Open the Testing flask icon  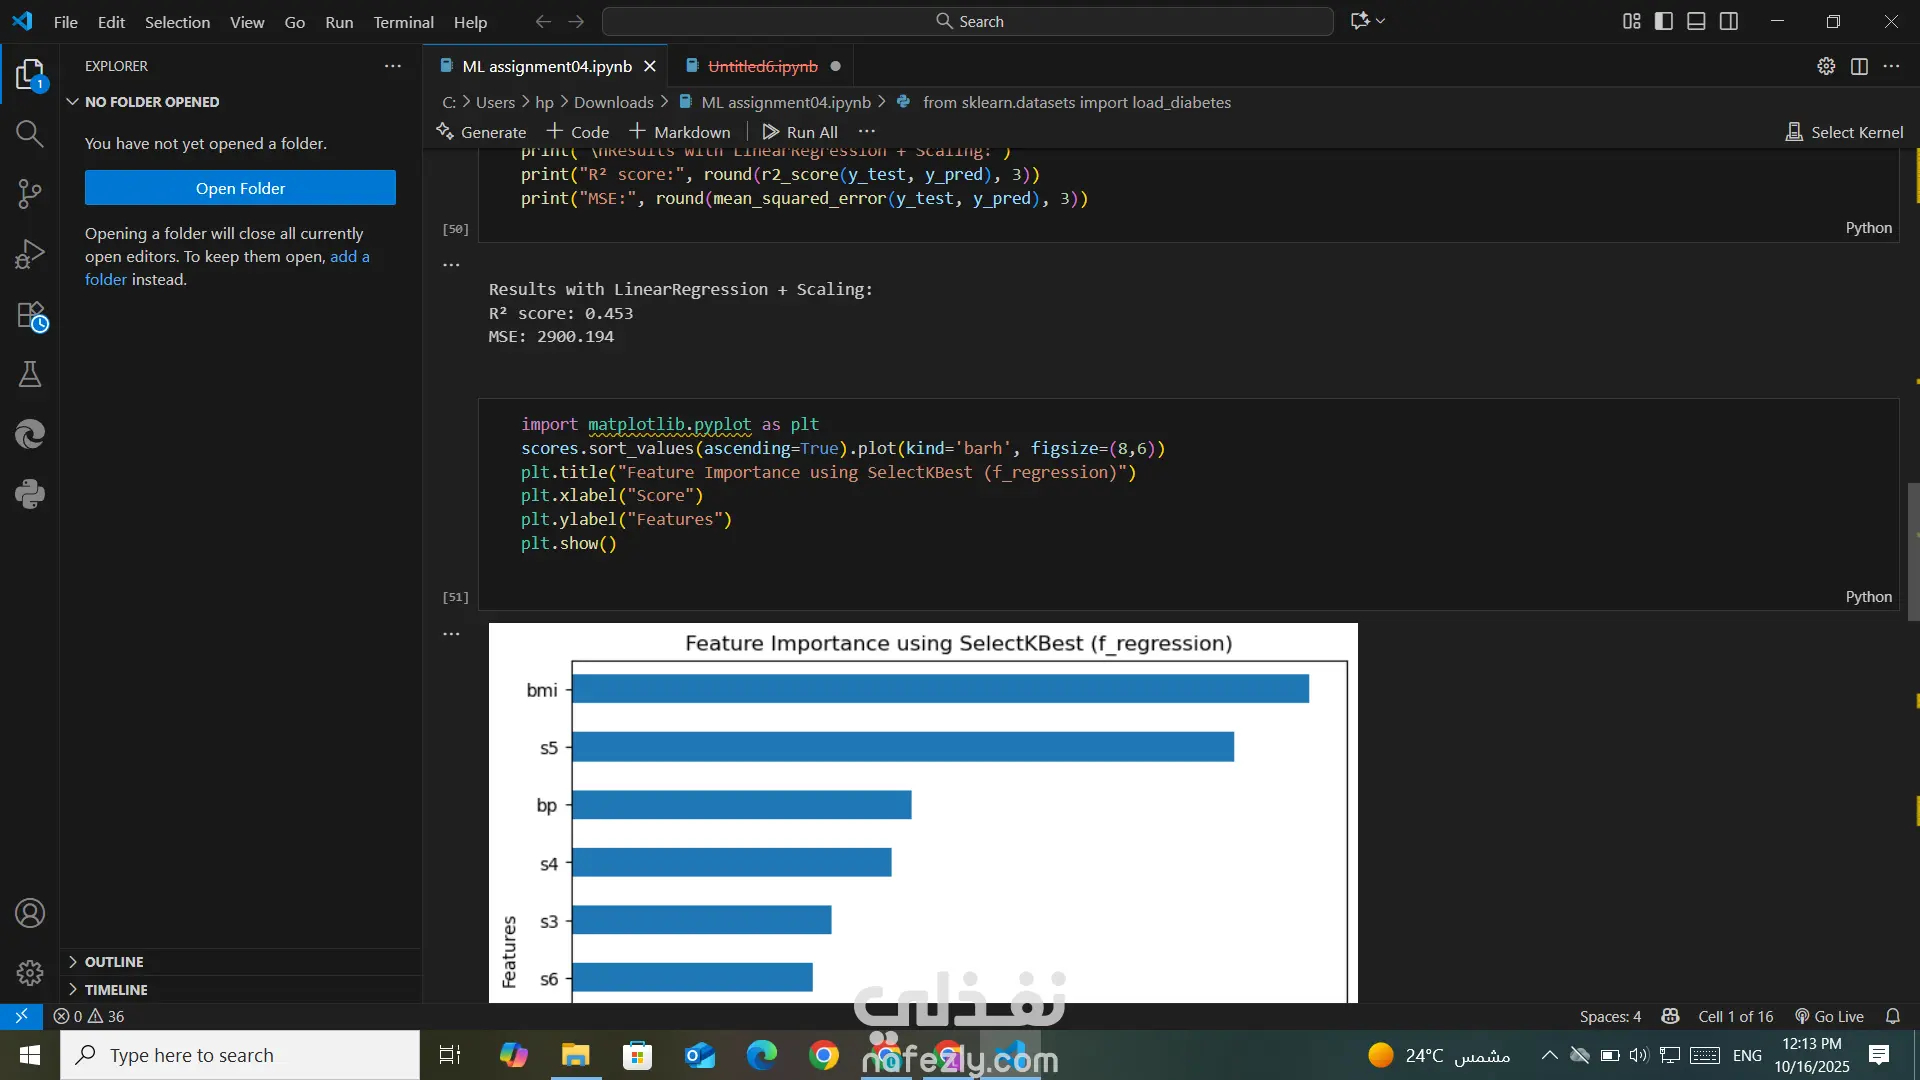point(30,375)
